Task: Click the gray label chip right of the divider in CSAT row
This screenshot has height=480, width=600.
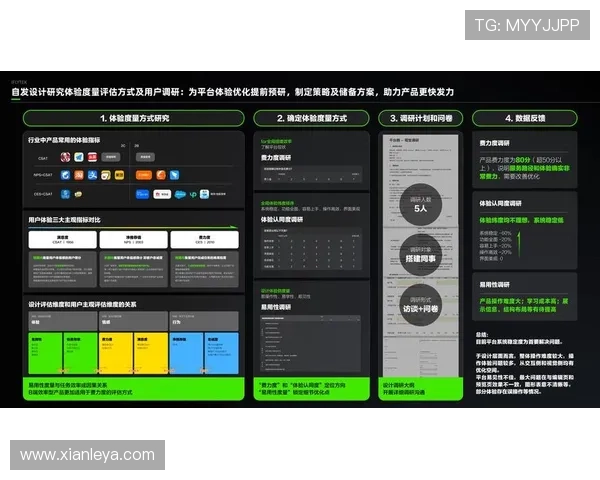Action: 145,157
